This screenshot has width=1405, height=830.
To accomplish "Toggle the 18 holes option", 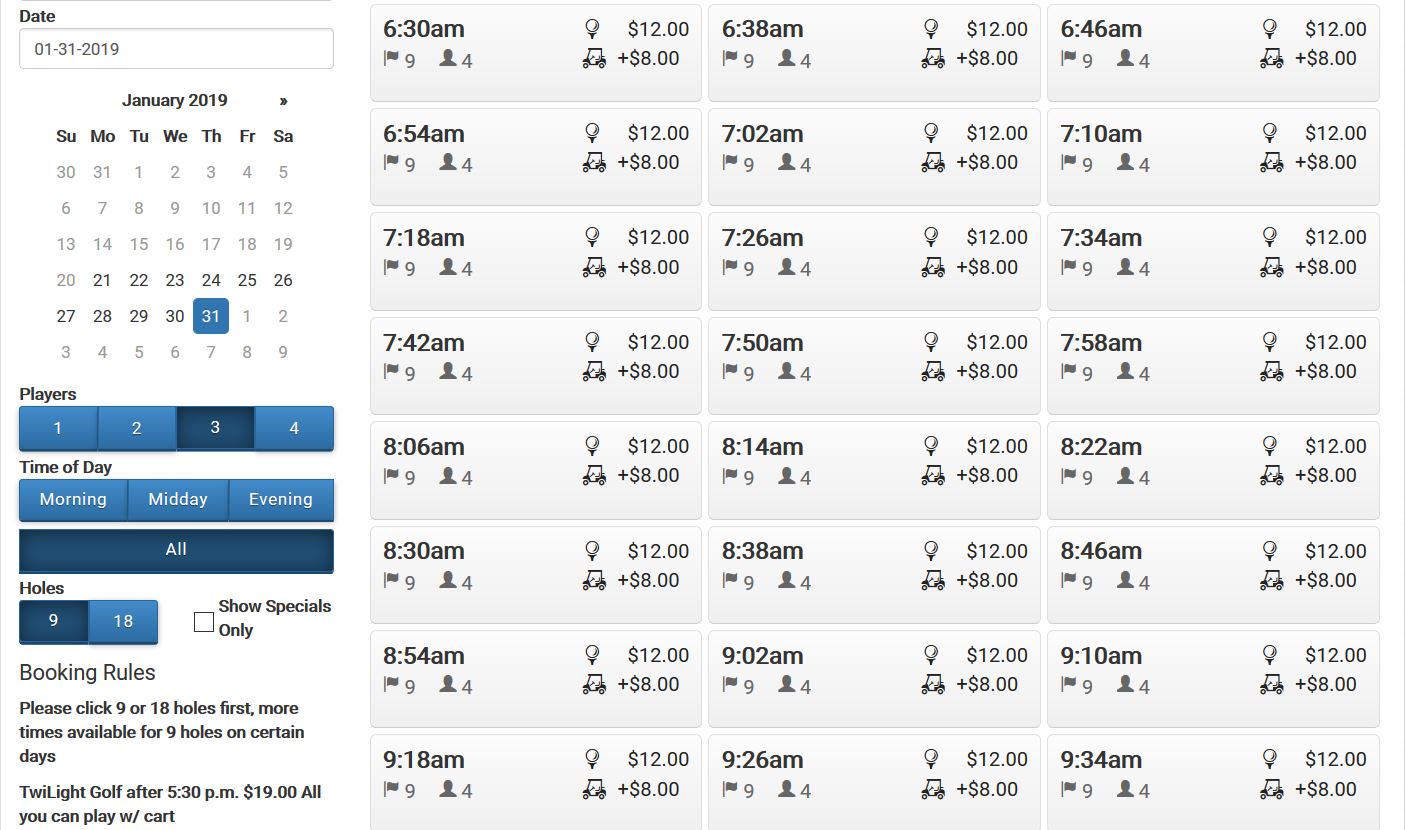I will 123,621.
